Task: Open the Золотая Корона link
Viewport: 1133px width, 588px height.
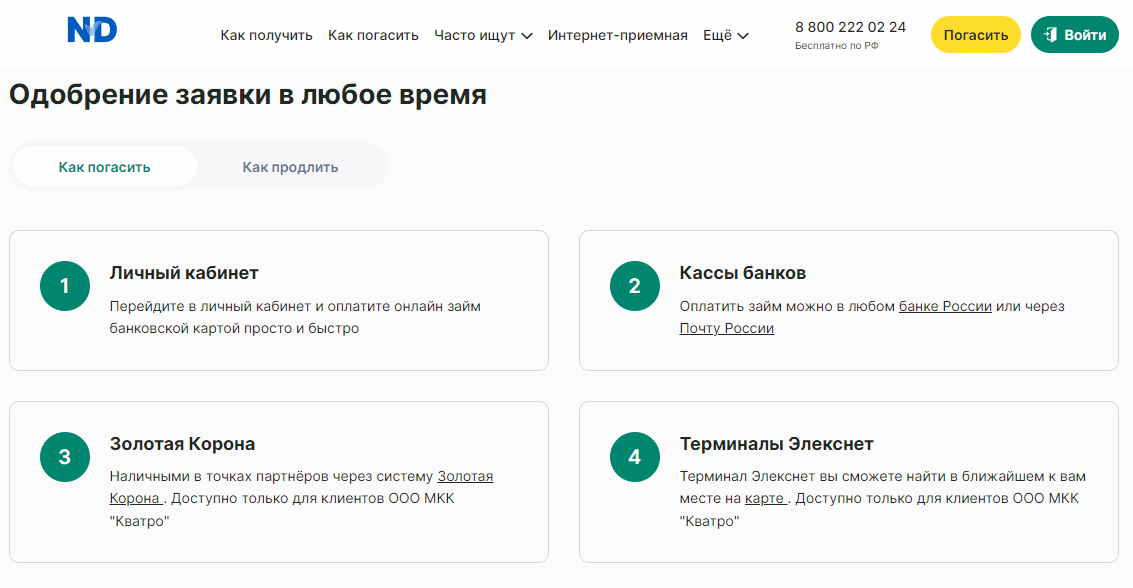Action: (301, 488)
